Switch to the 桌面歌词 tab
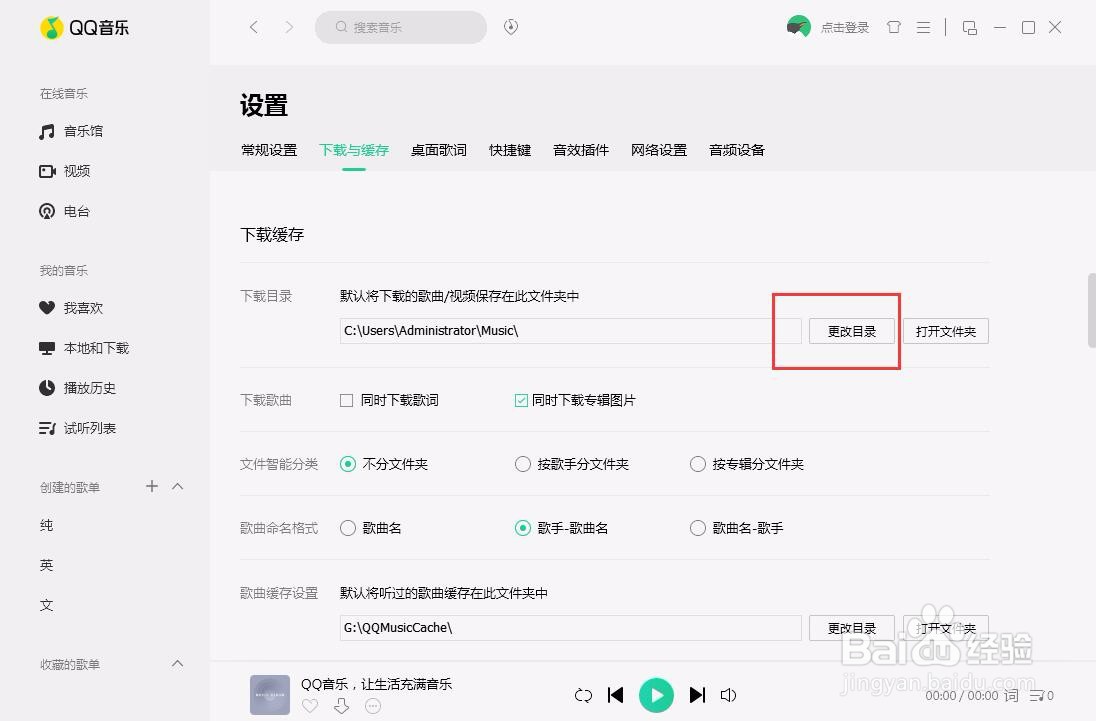 [x=438, y=150]
